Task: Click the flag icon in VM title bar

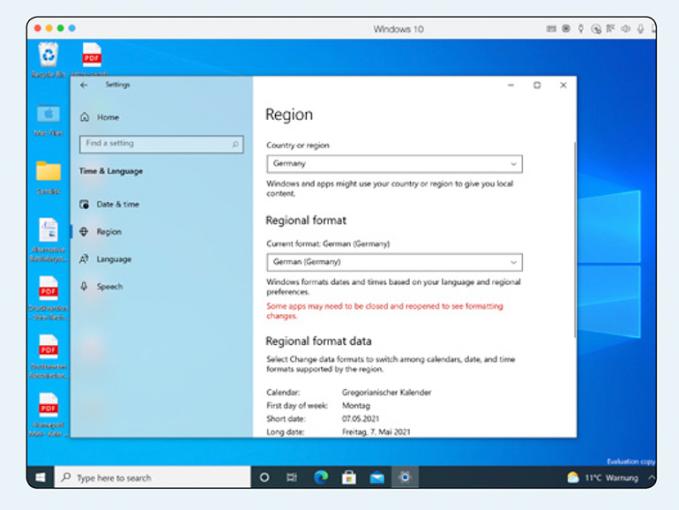Action: [x=611, y=29]
